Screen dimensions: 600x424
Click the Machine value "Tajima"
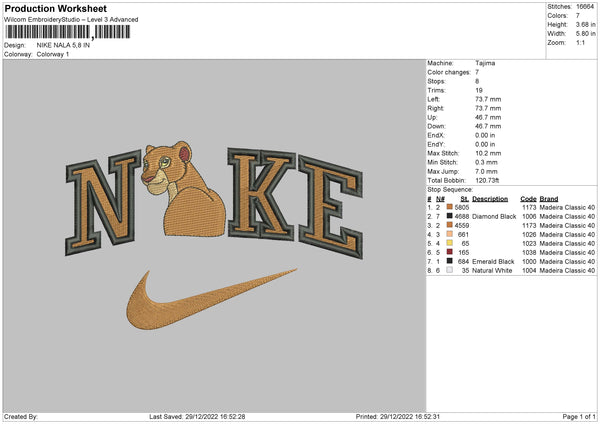(485, 63)
